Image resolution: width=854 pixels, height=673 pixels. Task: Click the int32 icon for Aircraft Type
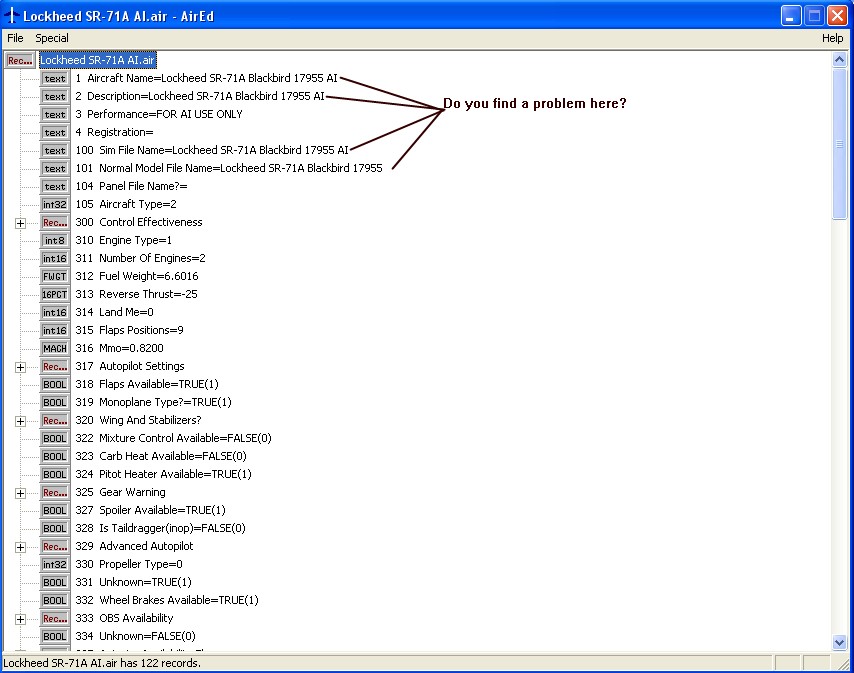pos(55,204)
